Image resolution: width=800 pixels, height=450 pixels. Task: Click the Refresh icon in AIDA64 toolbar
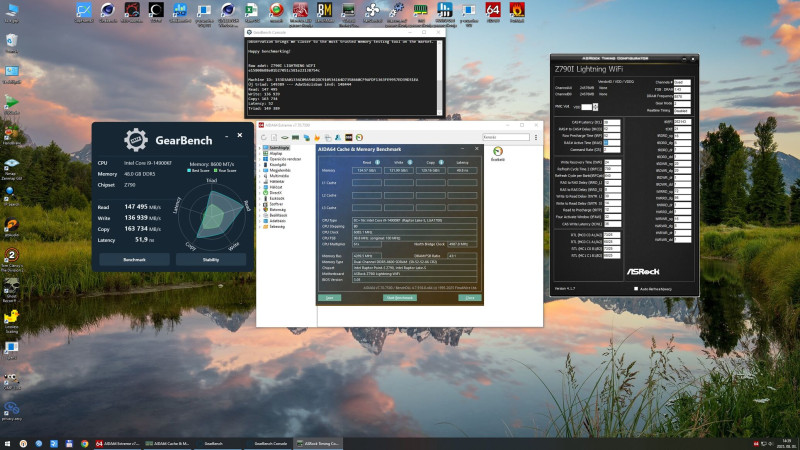pyautogui.click(x=263, y=137)
